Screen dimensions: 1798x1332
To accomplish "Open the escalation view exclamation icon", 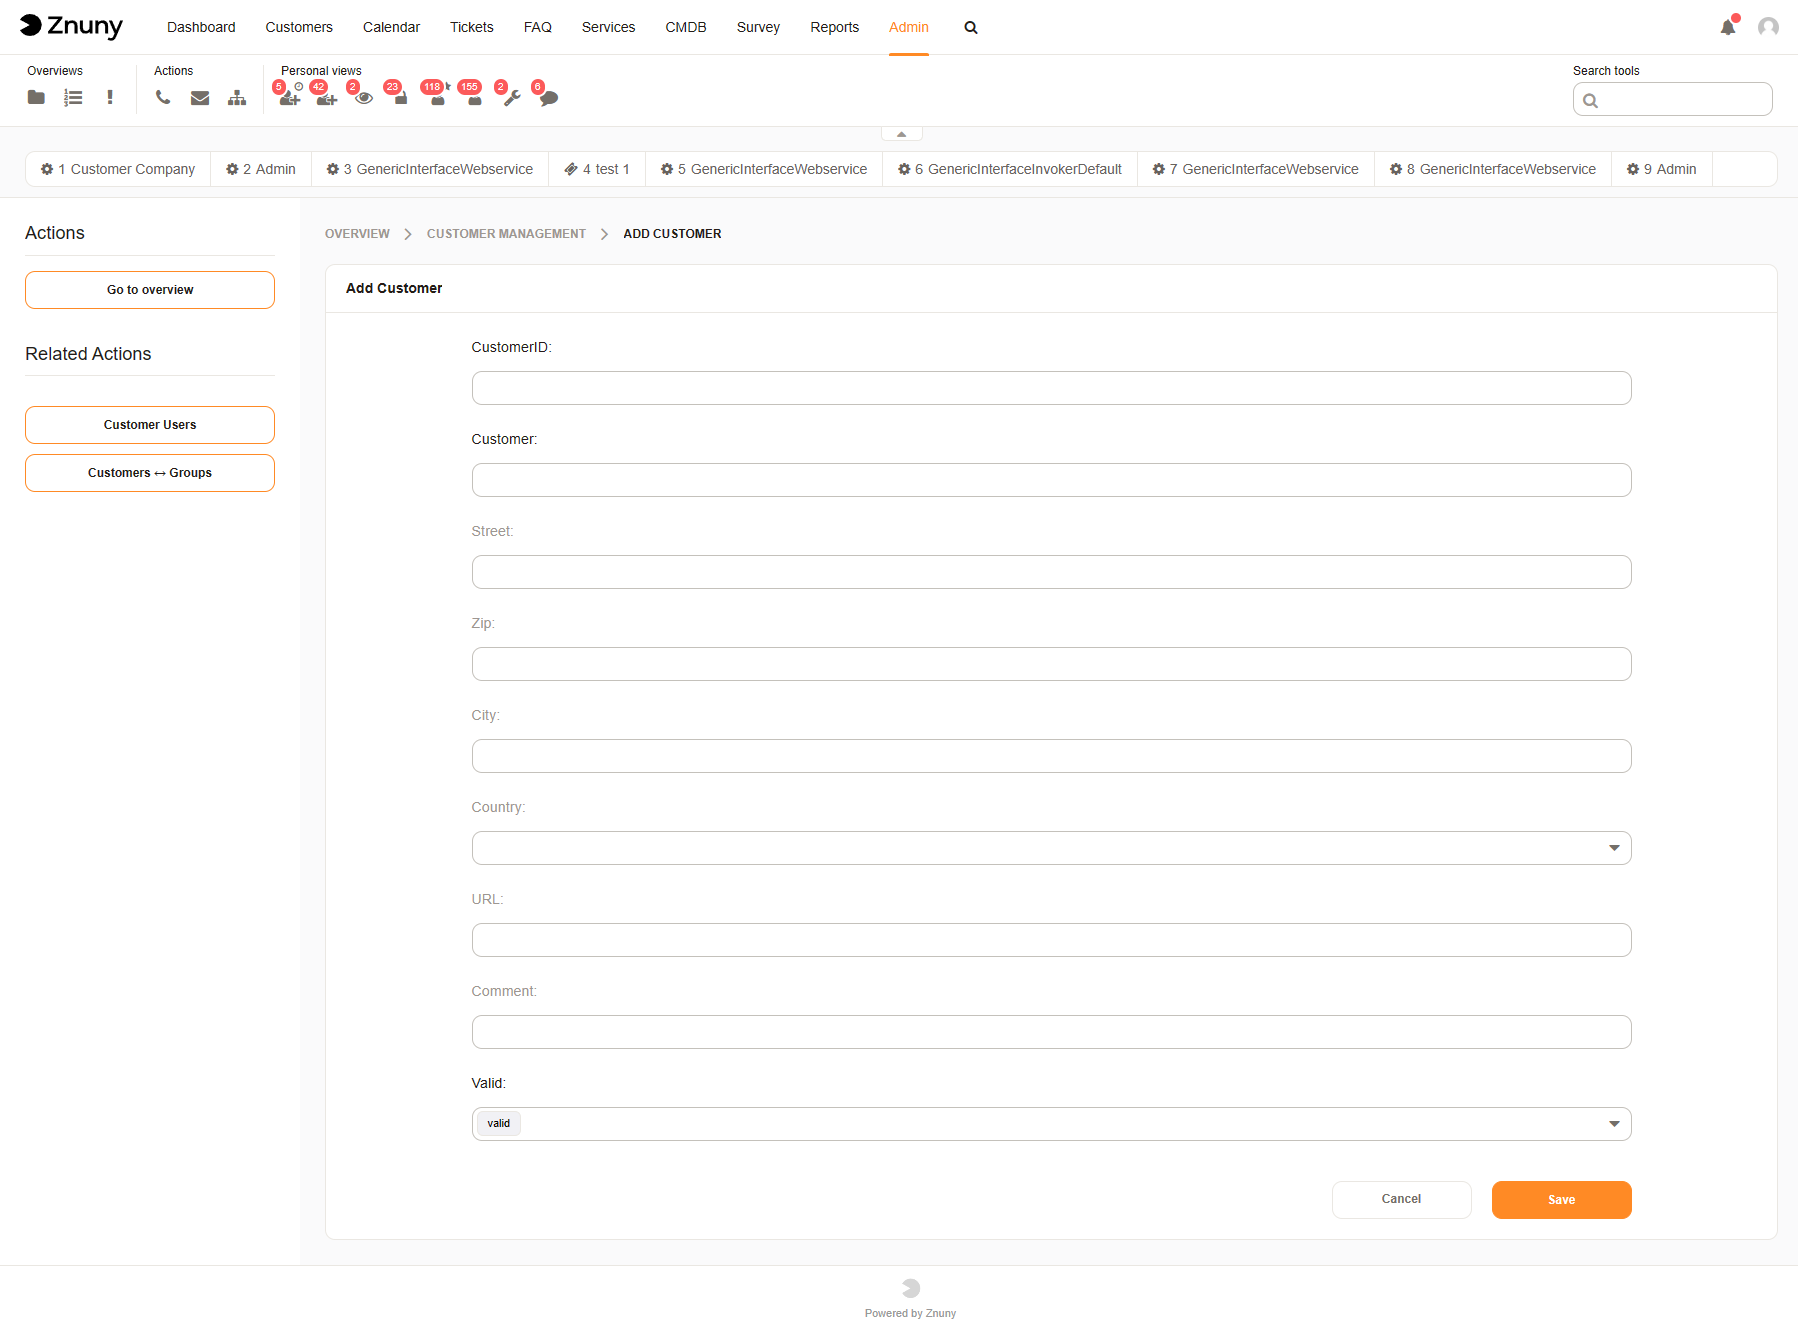I will click(110, 97).
